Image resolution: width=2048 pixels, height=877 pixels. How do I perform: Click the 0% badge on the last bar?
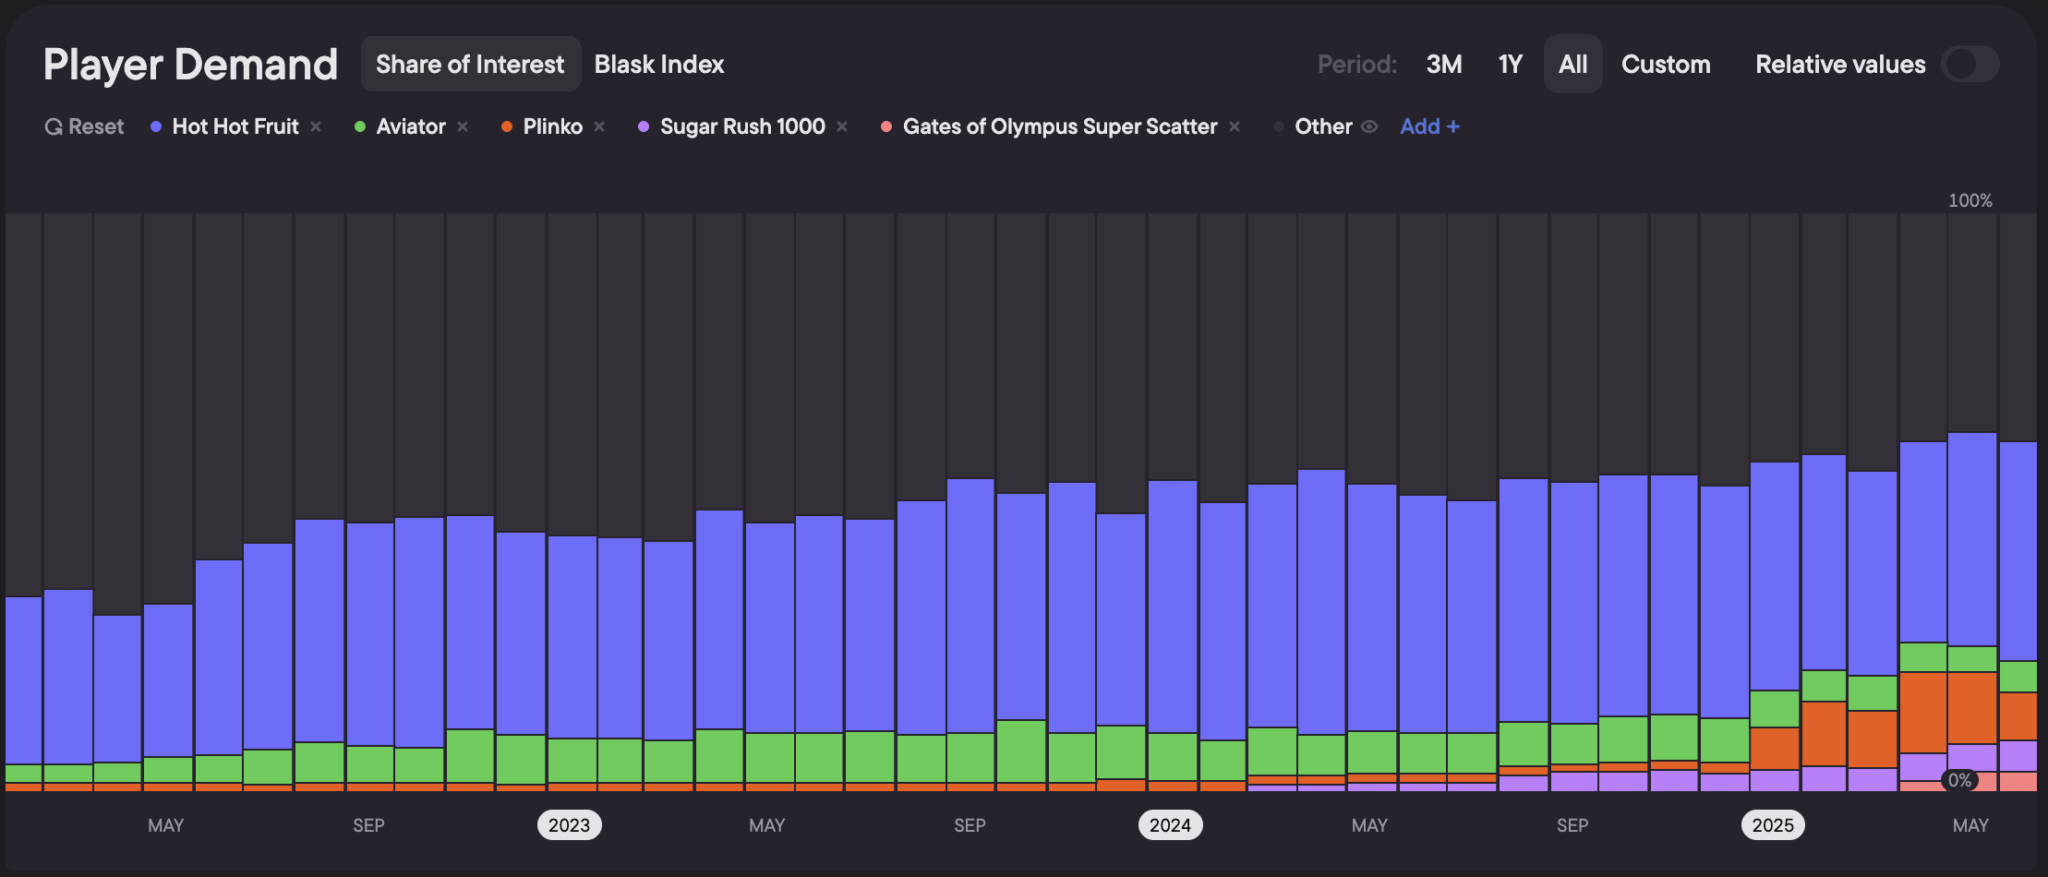(1960, 780)
